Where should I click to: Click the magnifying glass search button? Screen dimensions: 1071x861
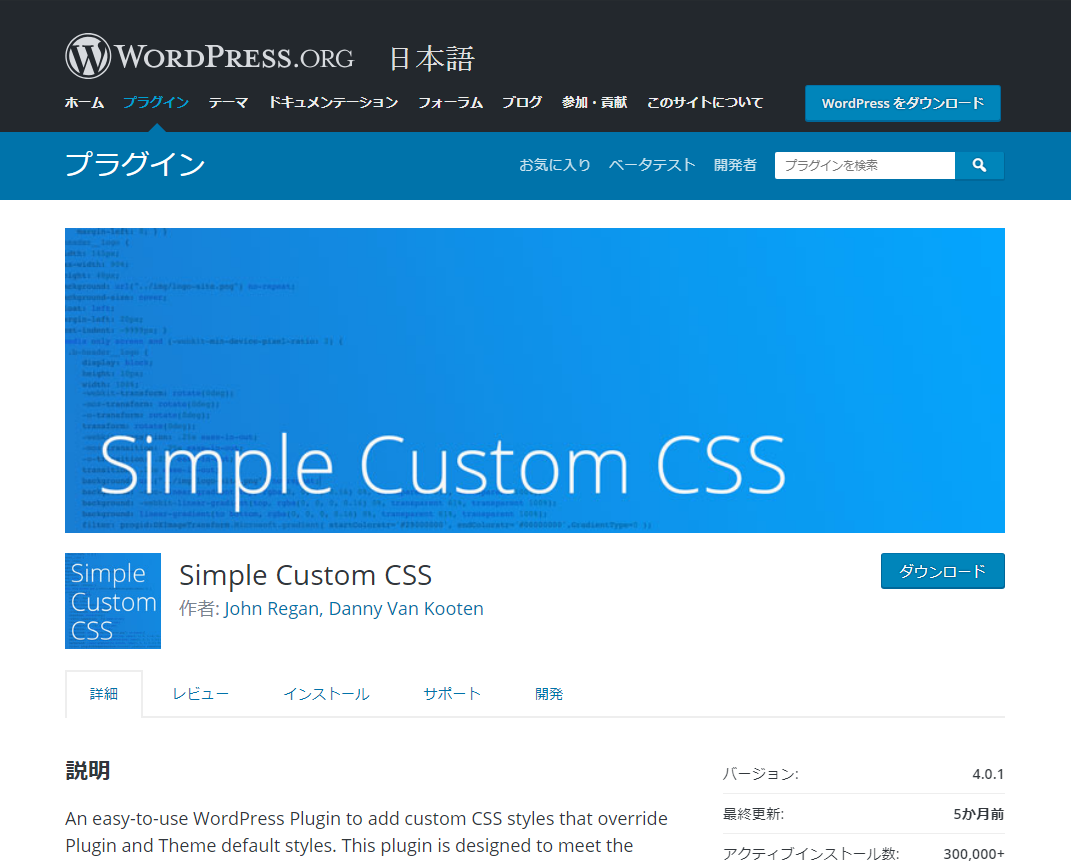click(x=979, y=165)
